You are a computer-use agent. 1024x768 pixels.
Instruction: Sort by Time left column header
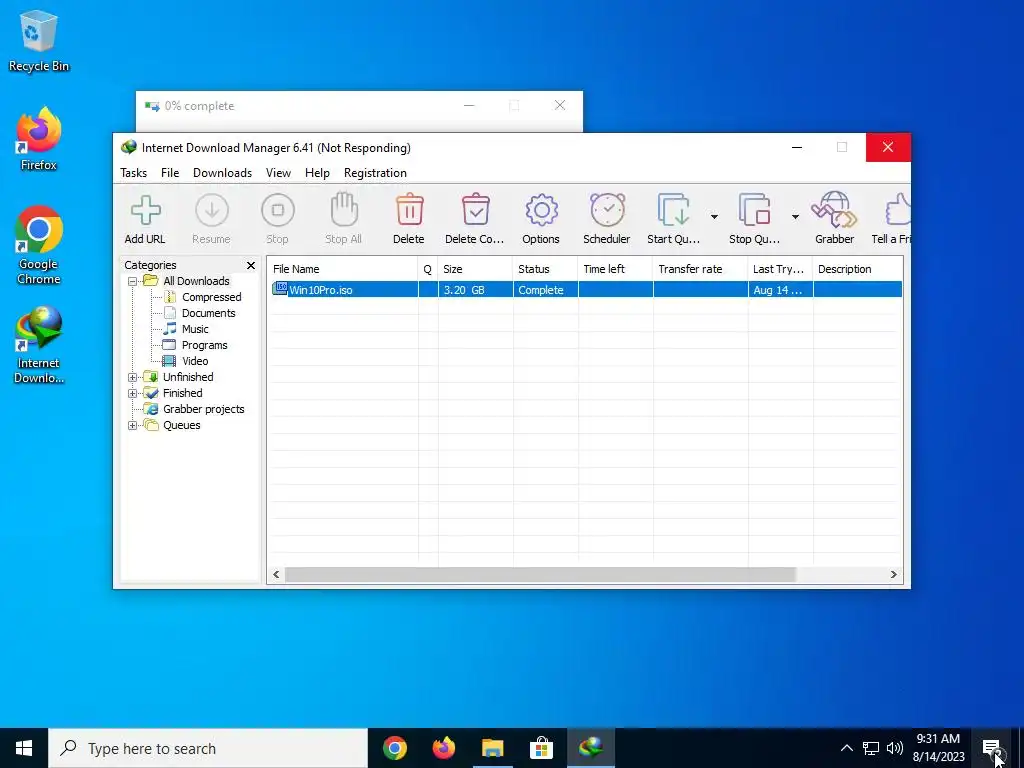[615, 269]
